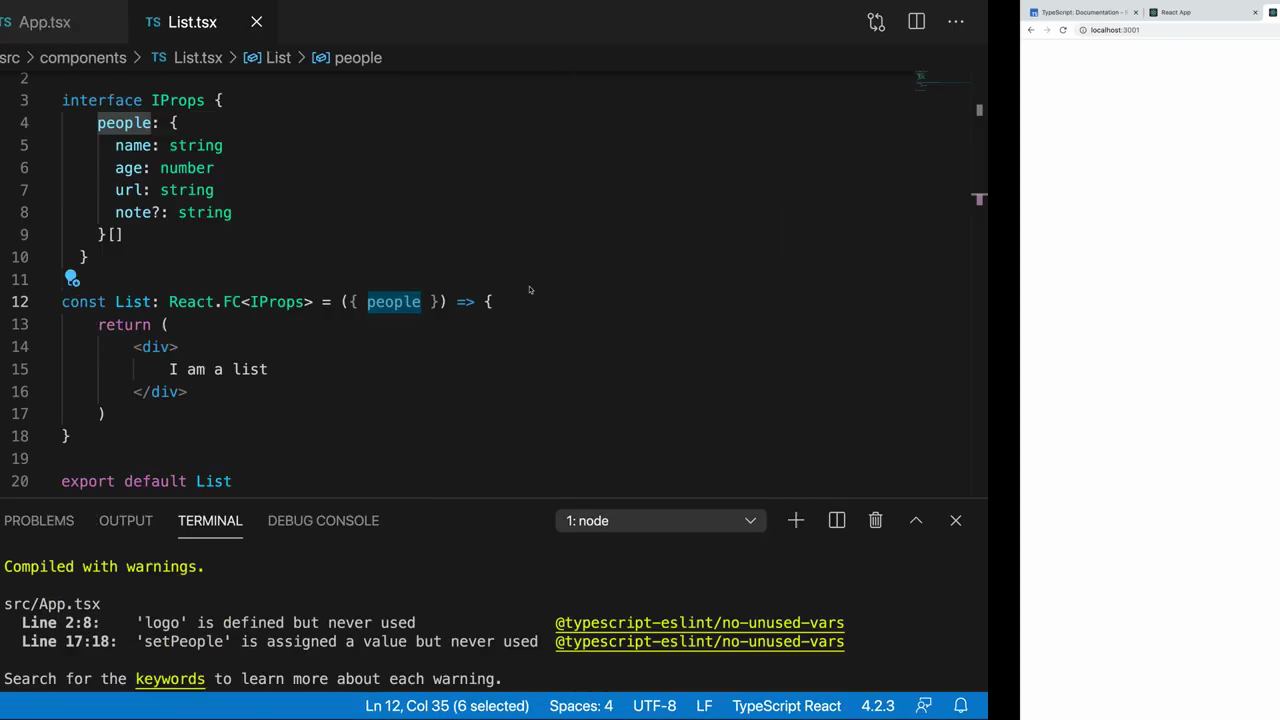Open notifications bell in the status bar
The image size is (1280, 720).
click(x=961, y=706)
